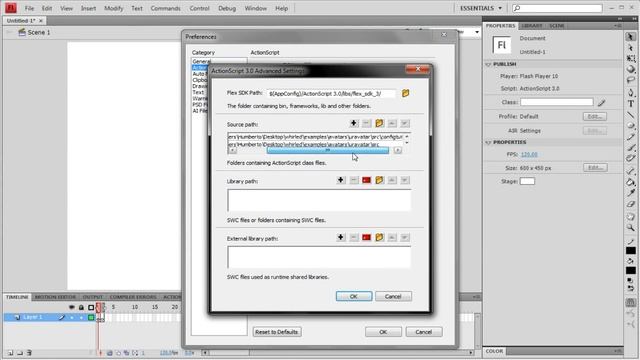The image size is (640, 360).
Task: Open the Commands menu
Action: pyautogui.click(x=165, y=8)
